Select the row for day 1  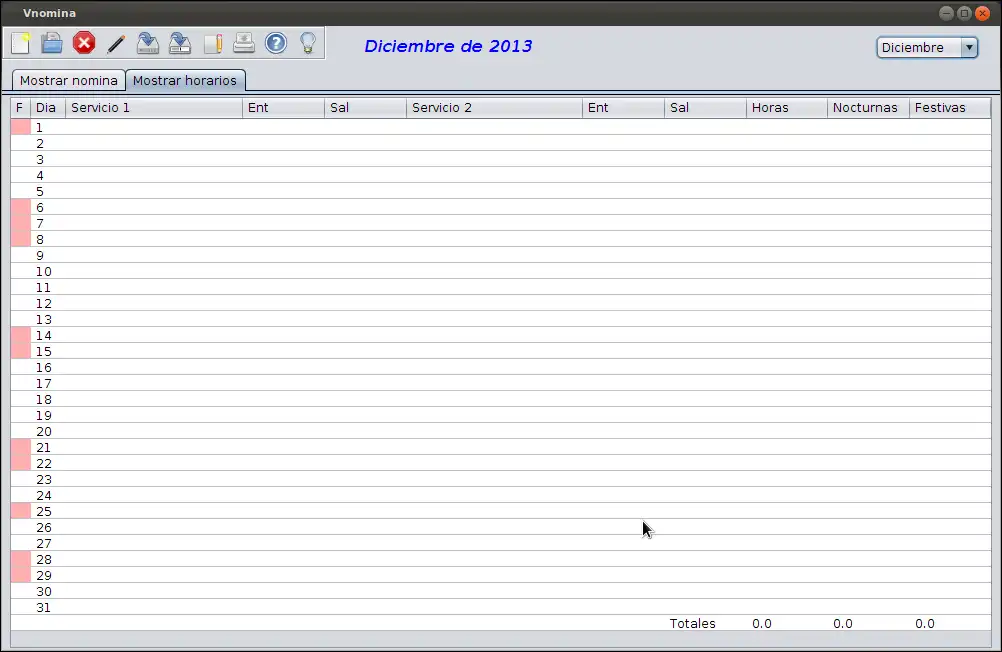[x=501, y=127]
